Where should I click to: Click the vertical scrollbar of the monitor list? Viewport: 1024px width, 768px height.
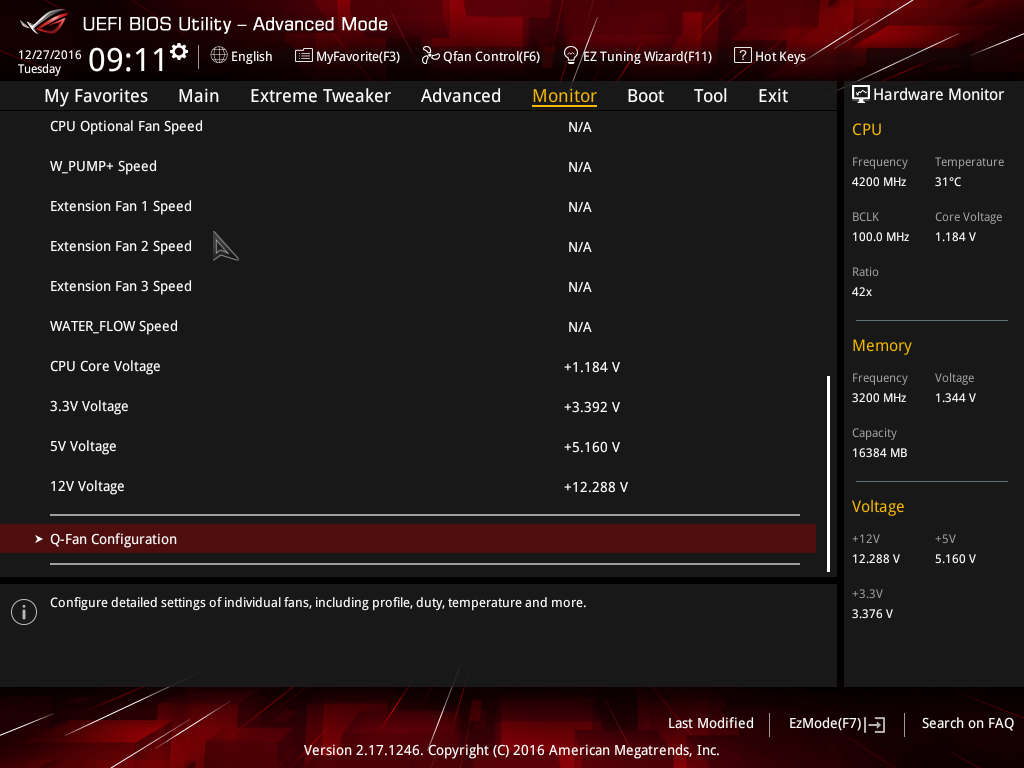[x=828, y=473]
